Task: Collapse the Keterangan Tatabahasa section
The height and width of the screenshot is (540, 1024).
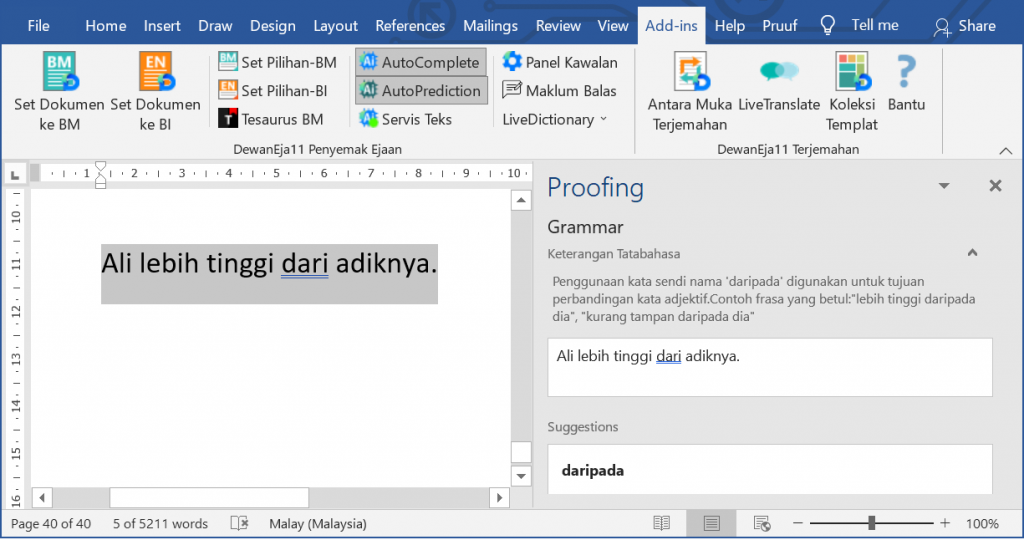Action: coord(972,253)
